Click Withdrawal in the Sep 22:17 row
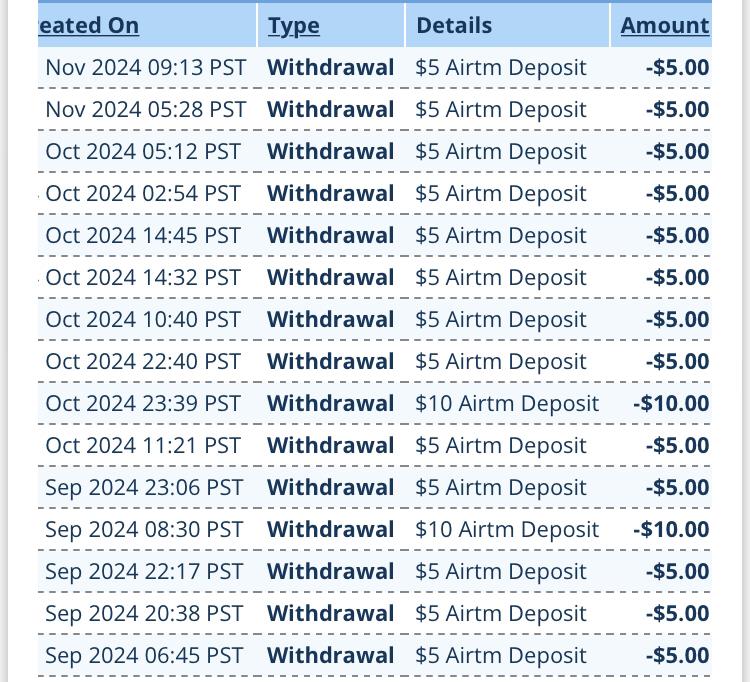Viewport: 750px width, 682px height. [331, 572]
